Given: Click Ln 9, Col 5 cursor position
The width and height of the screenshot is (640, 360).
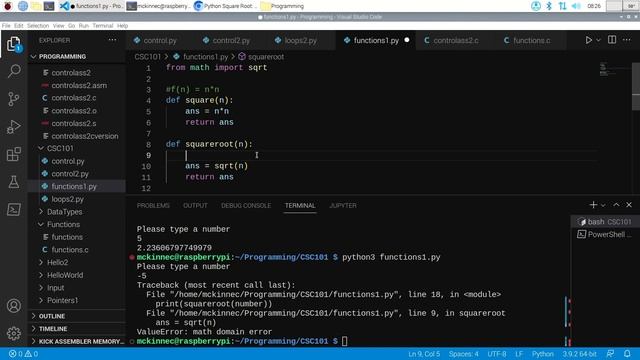Looking at the screenshot, I should (424, 354).
